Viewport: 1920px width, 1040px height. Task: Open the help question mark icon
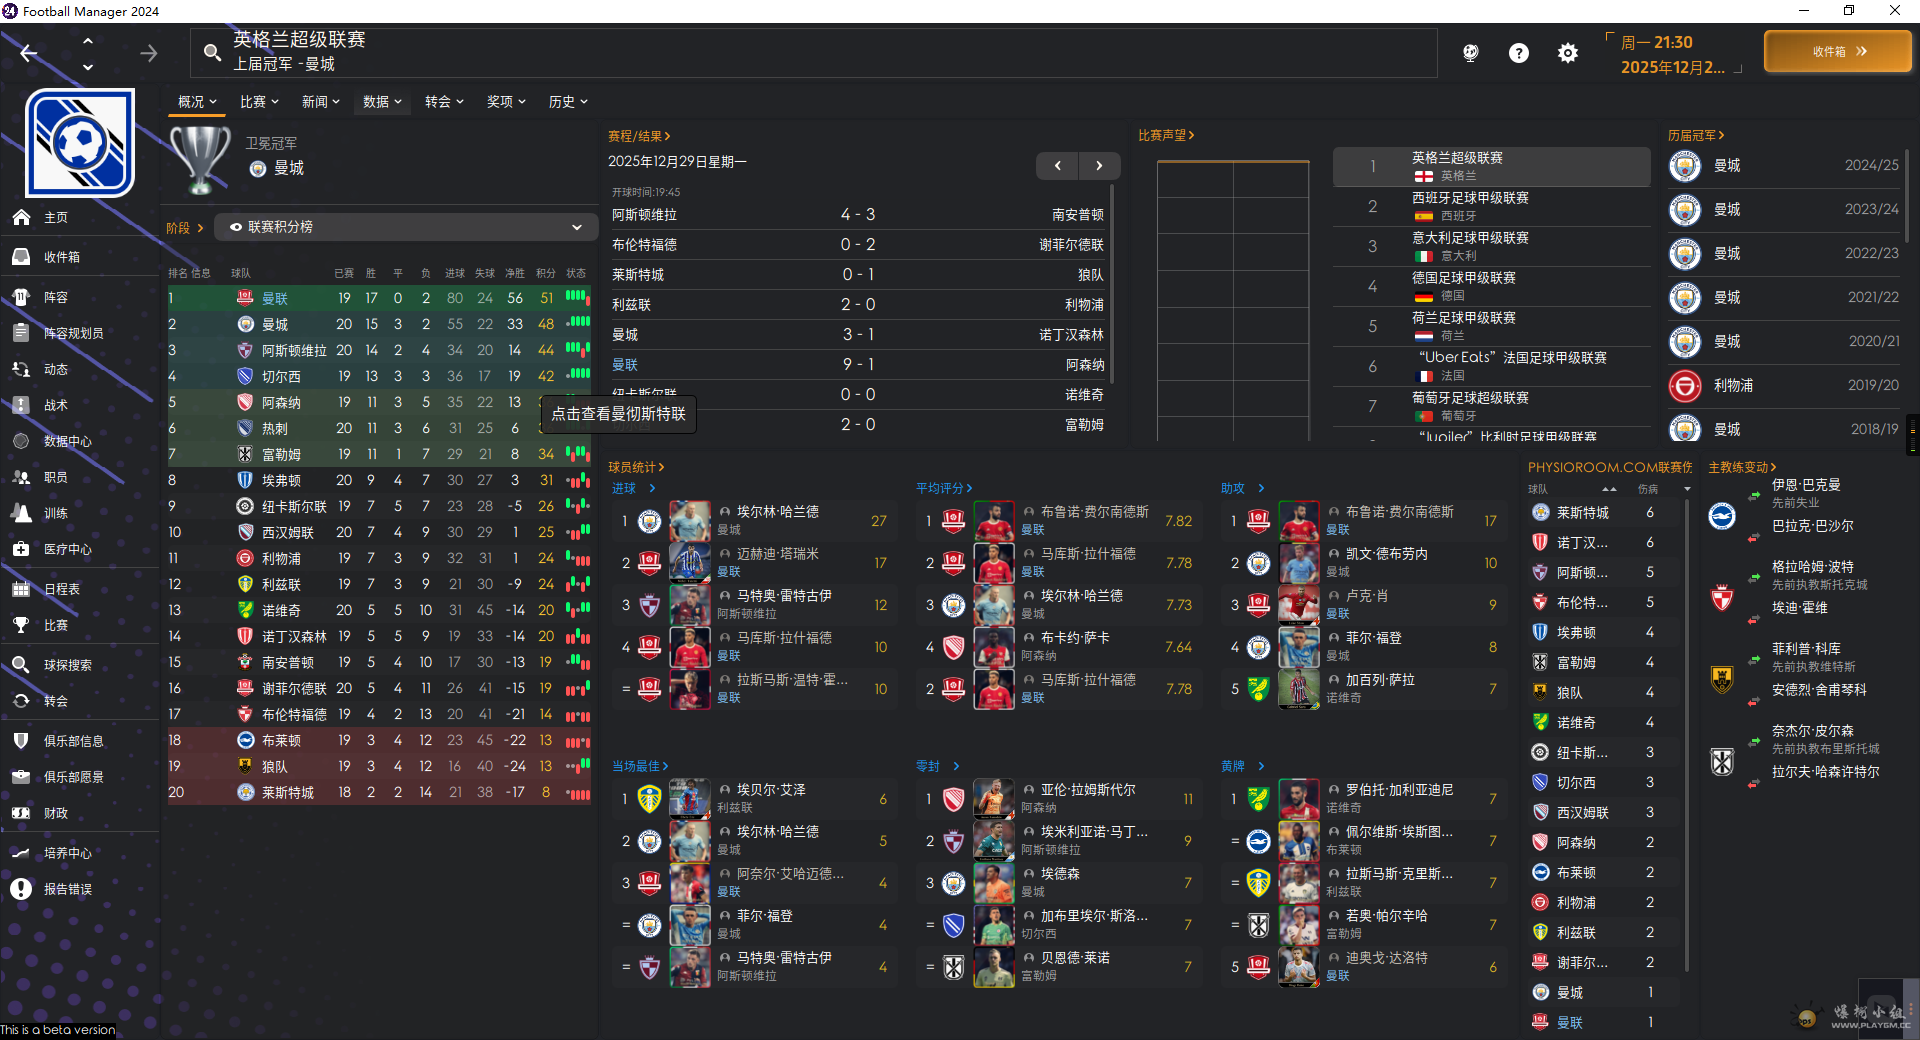point(1518,53)
